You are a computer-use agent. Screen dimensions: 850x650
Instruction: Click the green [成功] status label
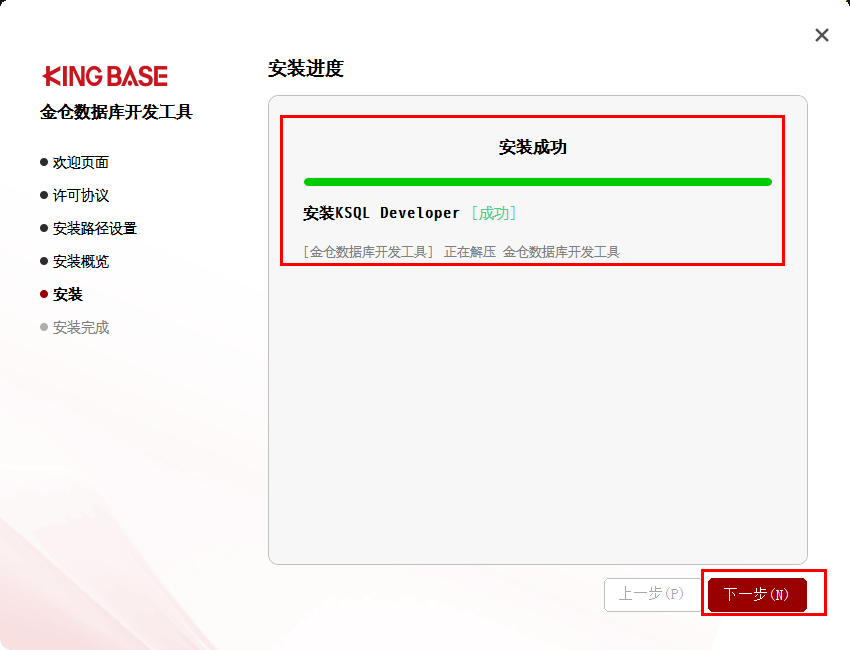pos(493,213)
